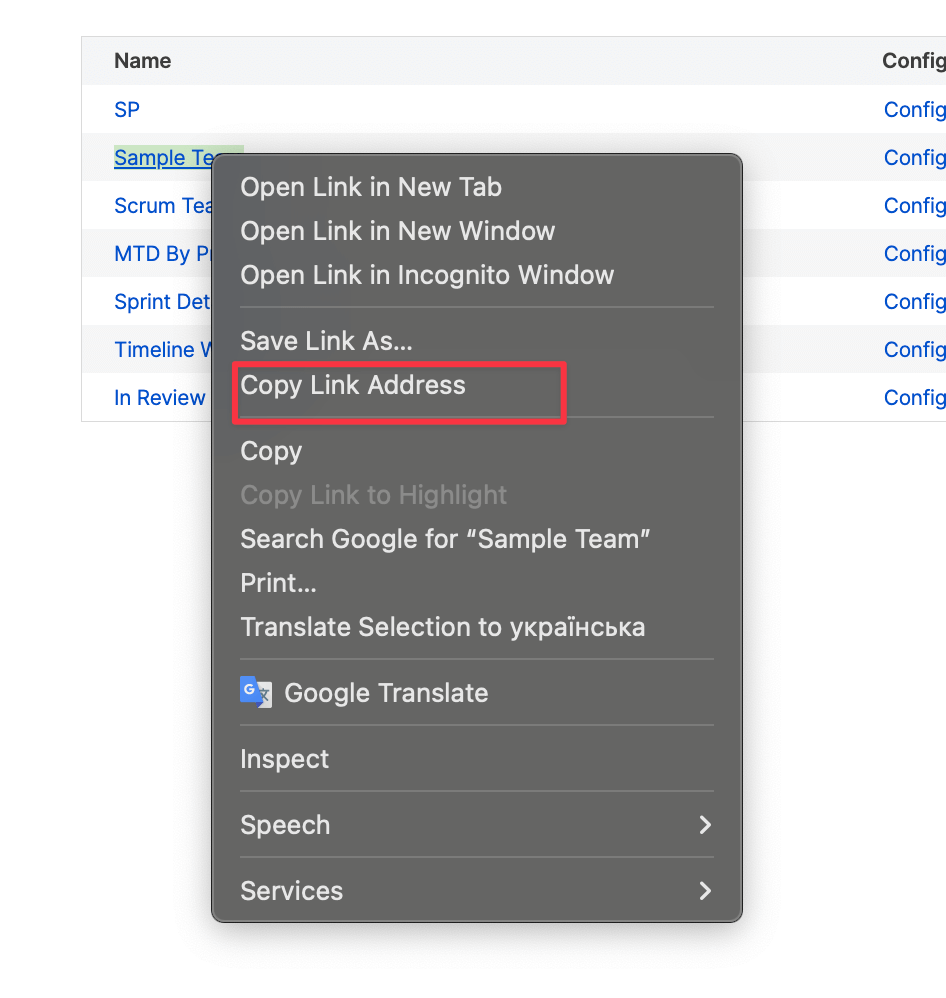Choose Open Link in New Tab
The width and height of the screenshot is (946, 998).
[x=371, y=187]
